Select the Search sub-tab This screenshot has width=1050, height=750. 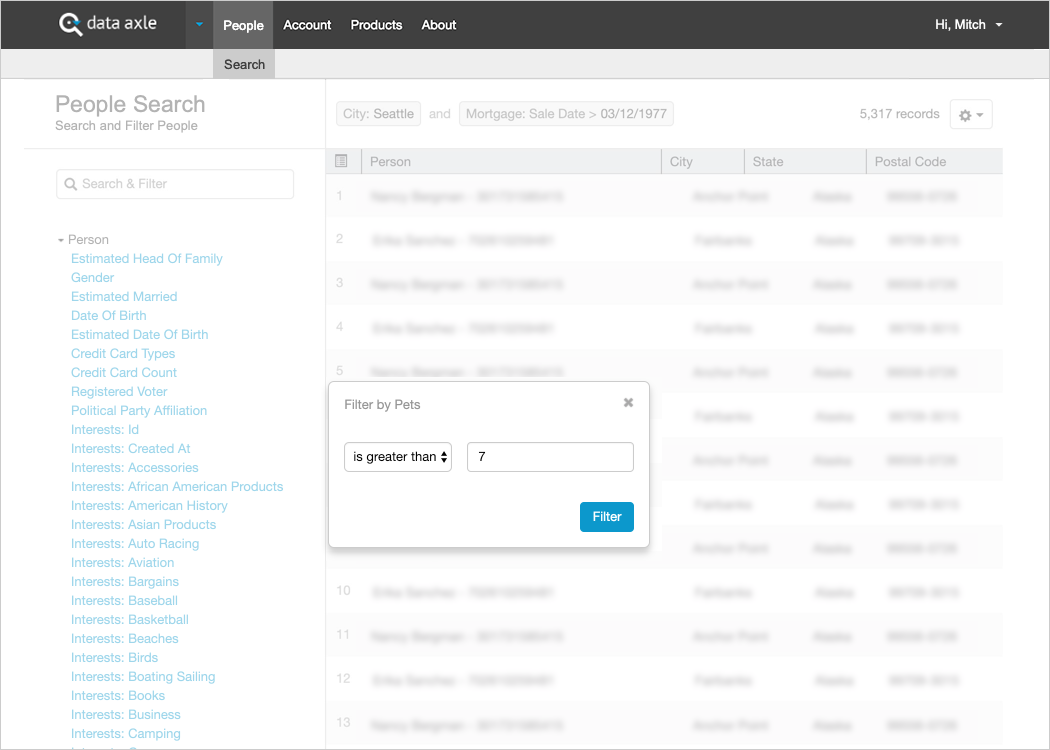coord(244,64)
